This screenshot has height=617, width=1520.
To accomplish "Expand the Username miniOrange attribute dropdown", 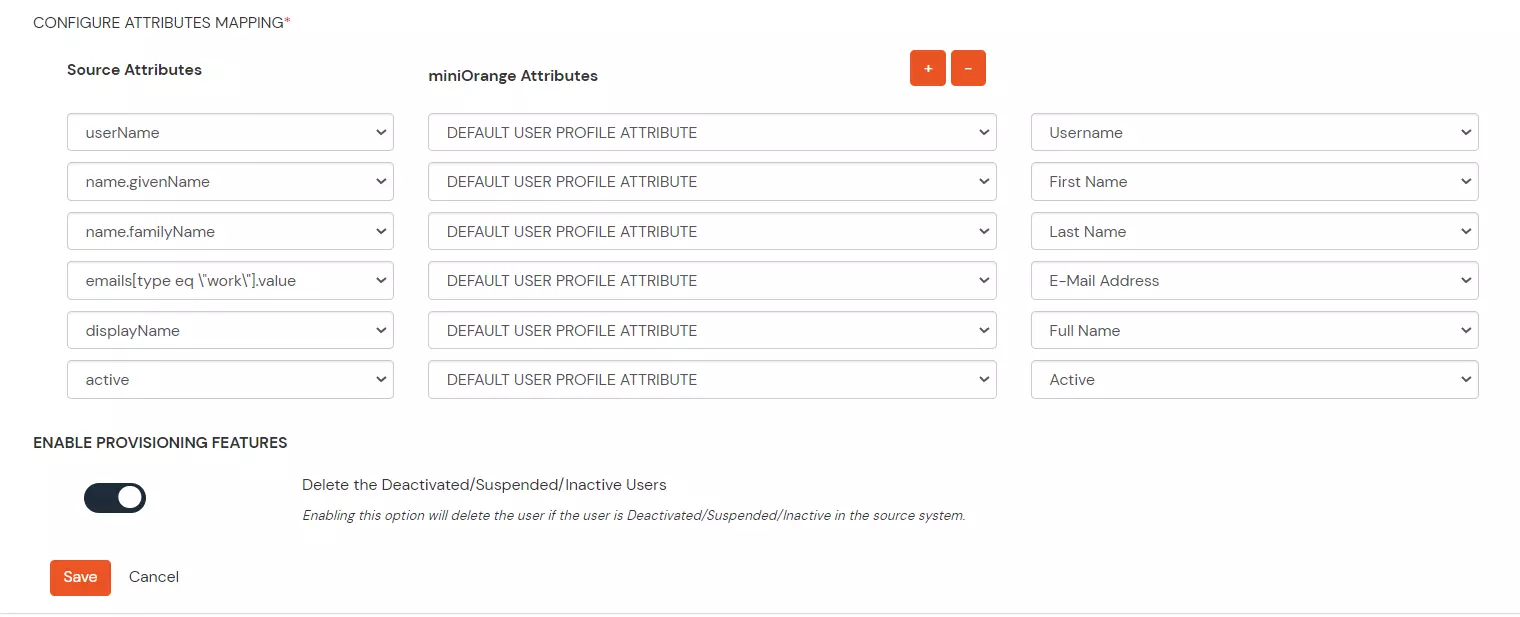I will 1254,132.
